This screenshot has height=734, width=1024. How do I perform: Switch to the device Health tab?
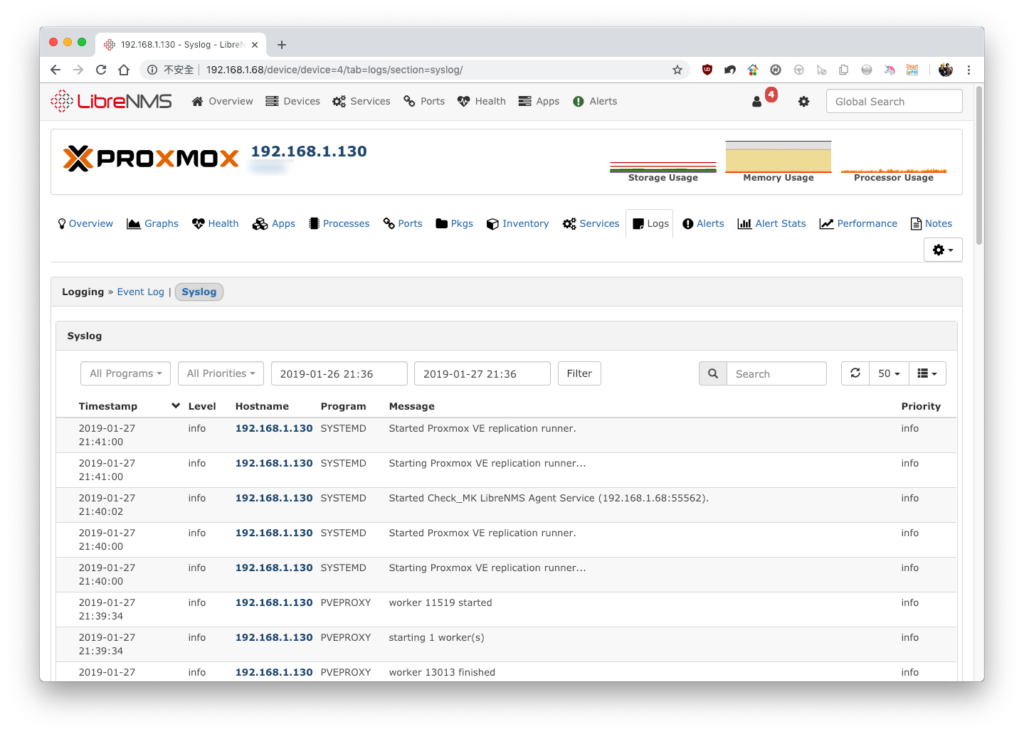coord(216,223)
